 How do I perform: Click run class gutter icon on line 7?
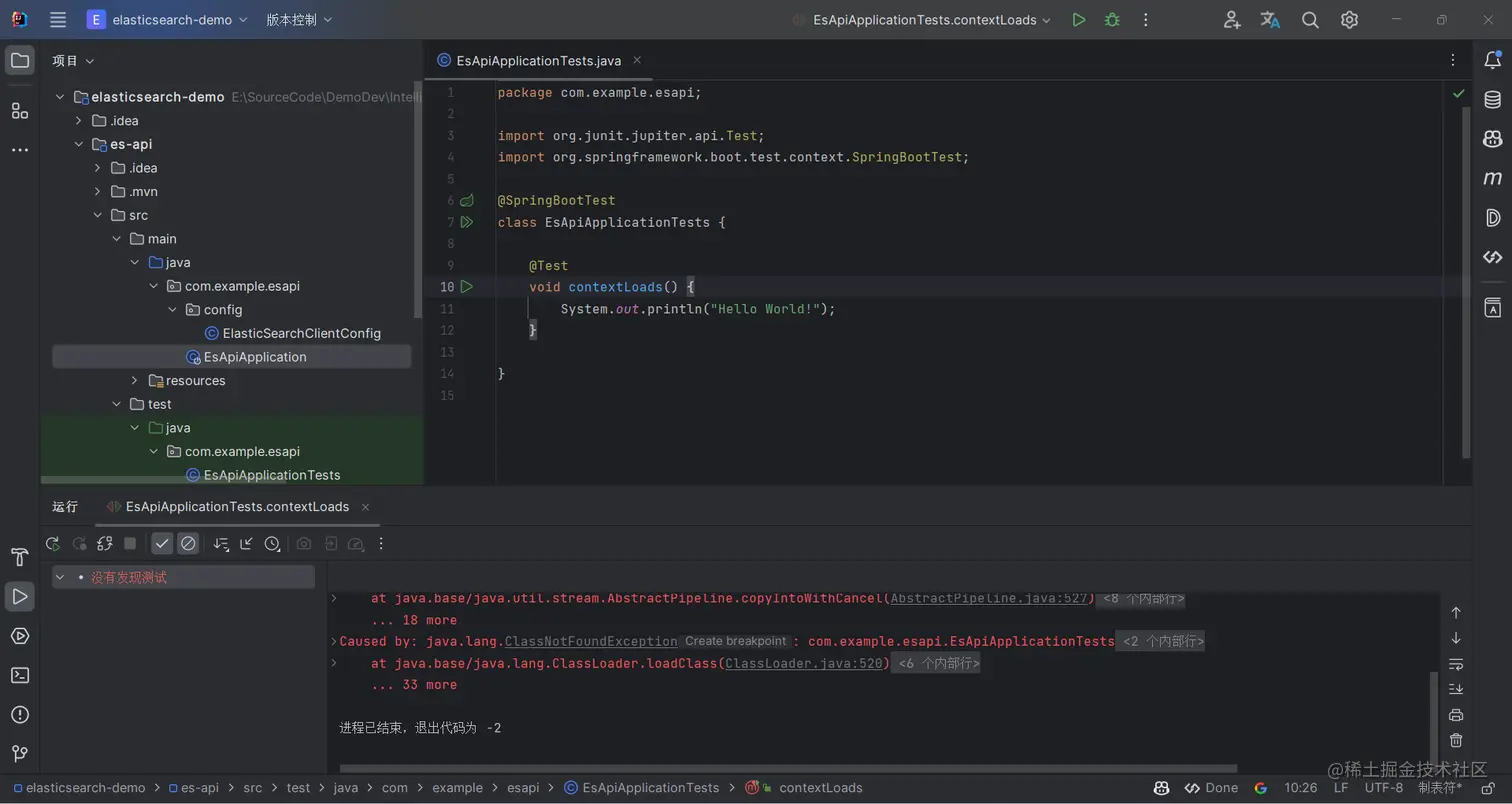pos(466,222)
